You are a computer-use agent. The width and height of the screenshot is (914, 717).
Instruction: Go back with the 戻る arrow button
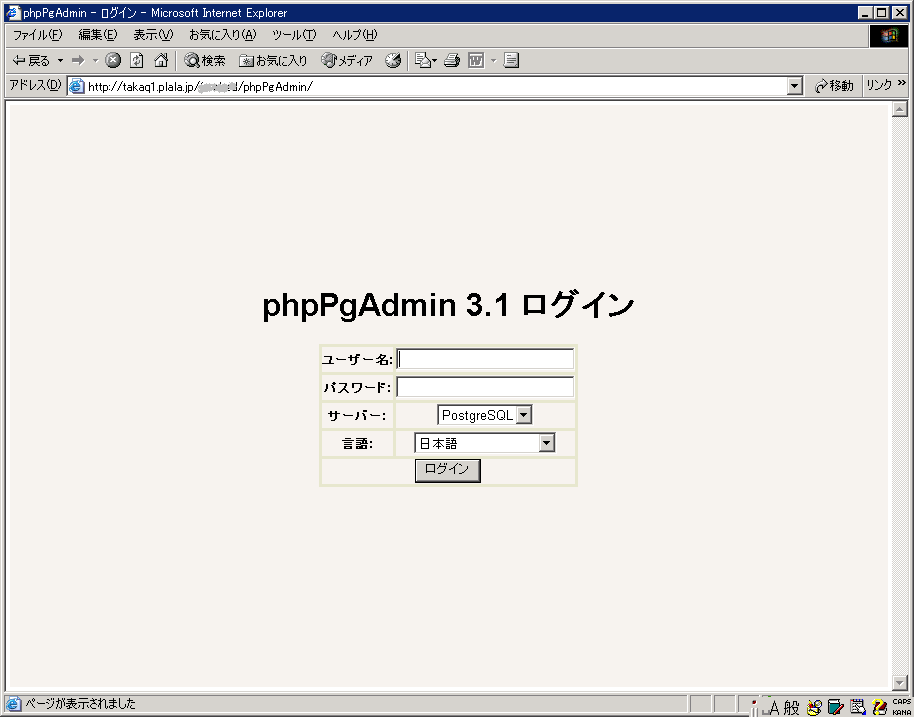coord(31,61)
